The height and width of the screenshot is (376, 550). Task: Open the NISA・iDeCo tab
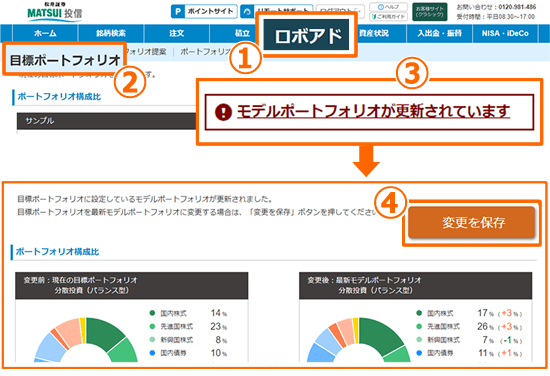pos(505,33)
